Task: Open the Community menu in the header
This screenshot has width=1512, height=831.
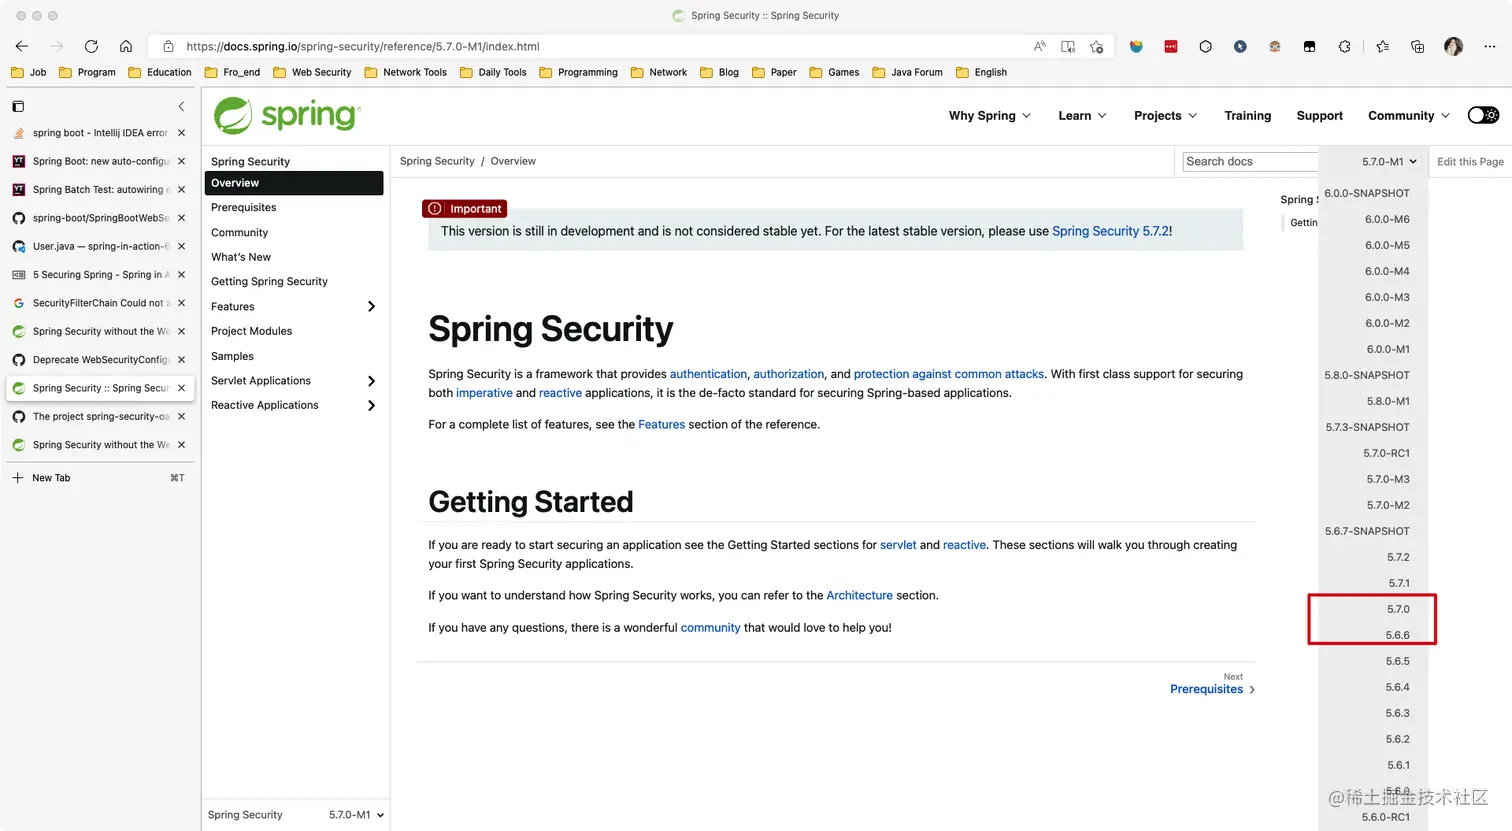Action: click(x=1402, y=115)
